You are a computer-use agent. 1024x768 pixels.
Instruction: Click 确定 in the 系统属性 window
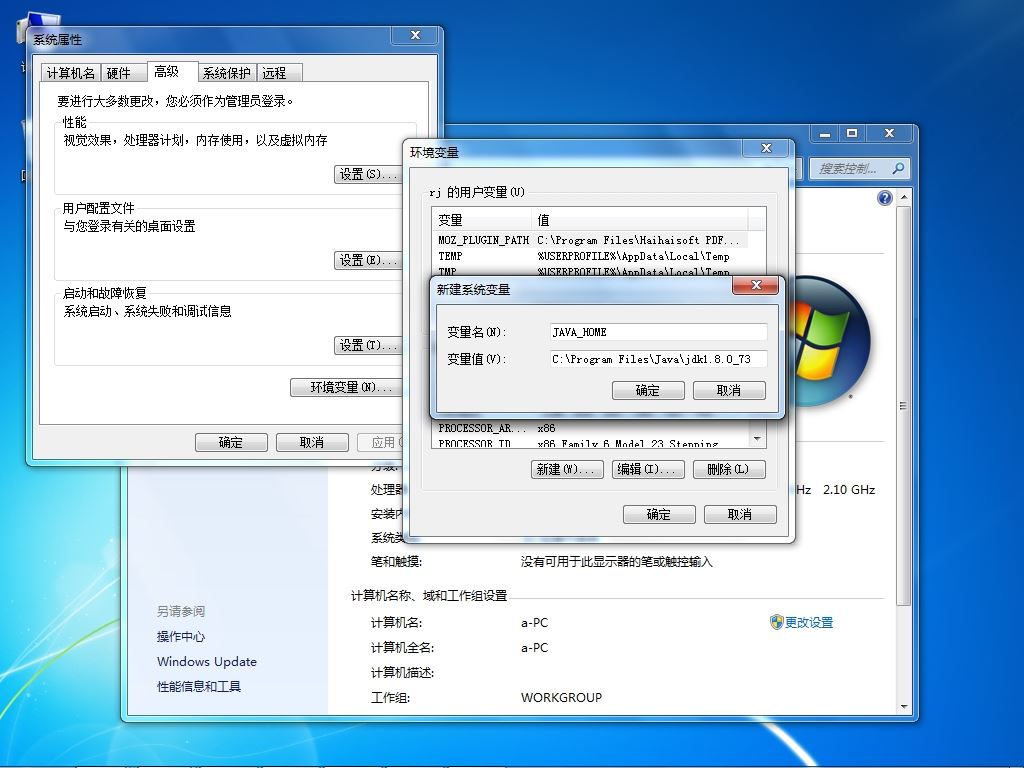(x=231, y=443)
